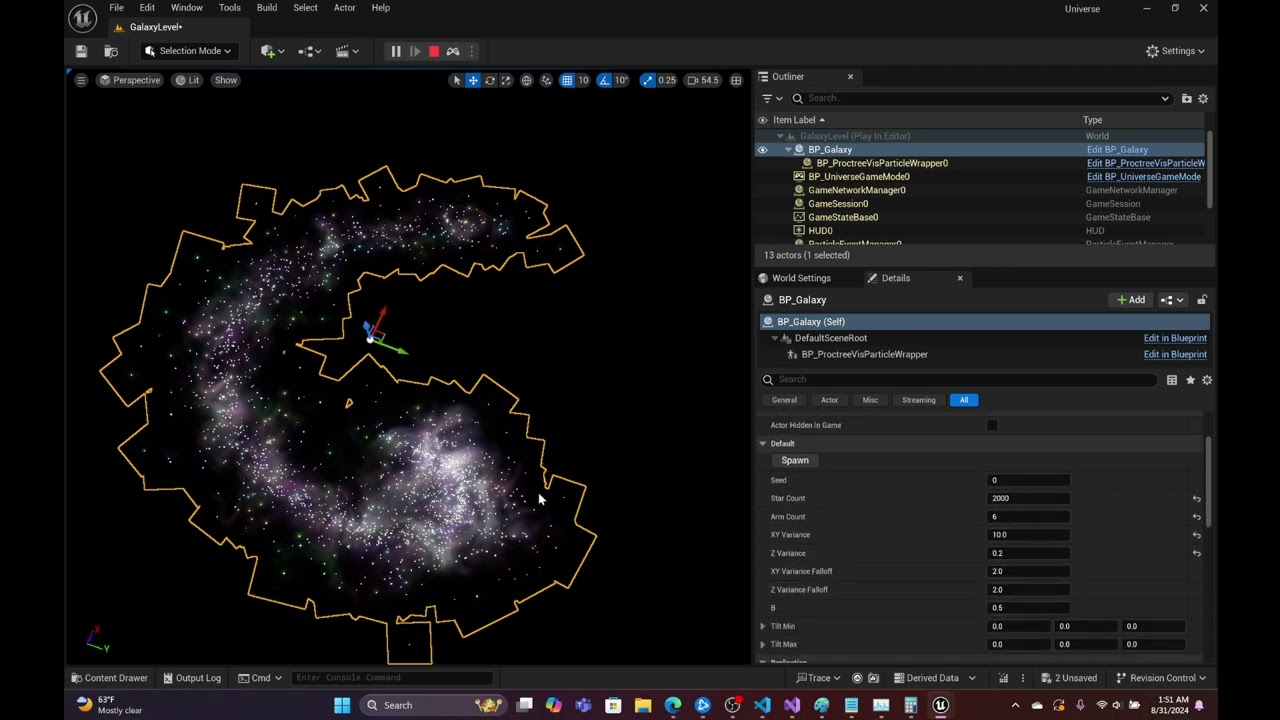Collapse the BP_Galaxy tree row in Outliner
The image size is (1280, 720).
[788, 150]
